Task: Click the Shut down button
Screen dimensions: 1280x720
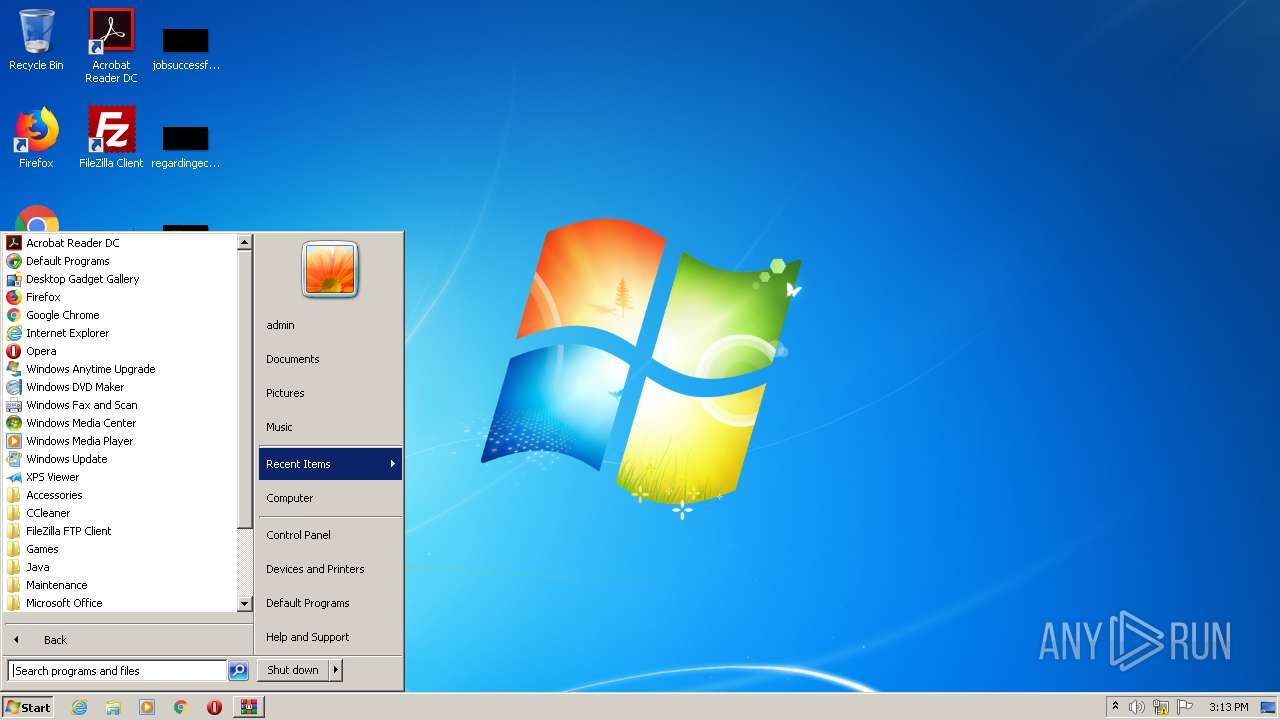Action: [293, 670]
